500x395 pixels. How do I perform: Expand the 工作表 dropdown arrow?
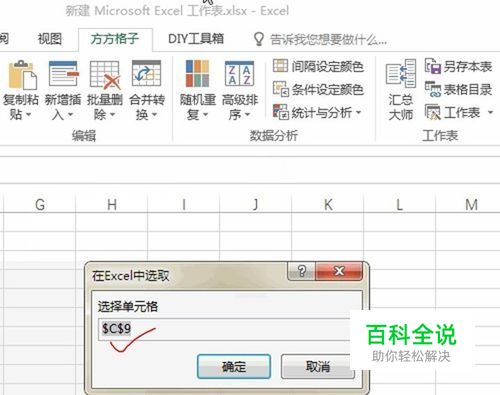pos(490,112)
